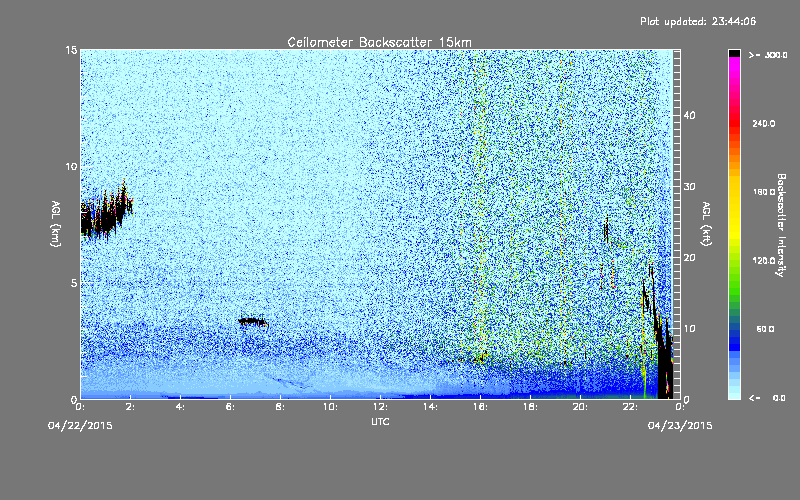800x500 pixels.
Task: Click the end date '04/23/2015'
Action: 680,426
